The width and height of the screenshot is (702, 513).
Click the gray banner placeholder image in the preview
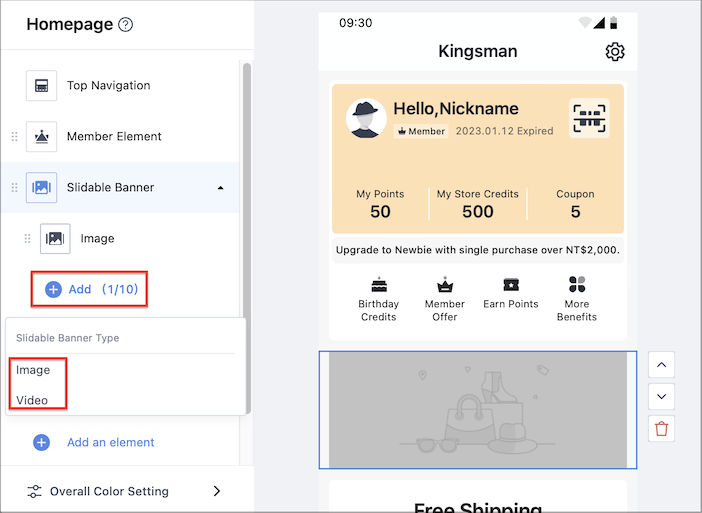point(478,410)
